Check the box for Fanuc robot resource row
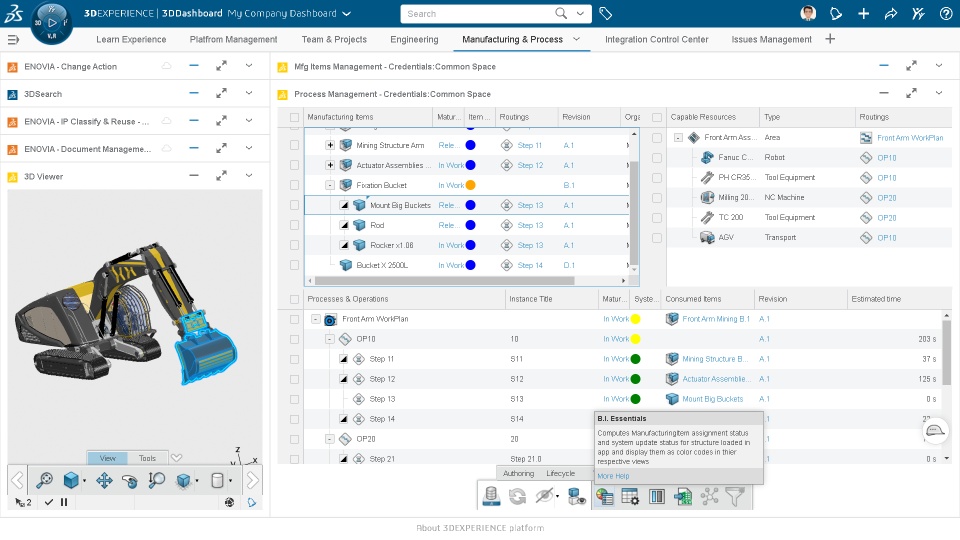Screen dimensions: 960x540 [657, 158]
